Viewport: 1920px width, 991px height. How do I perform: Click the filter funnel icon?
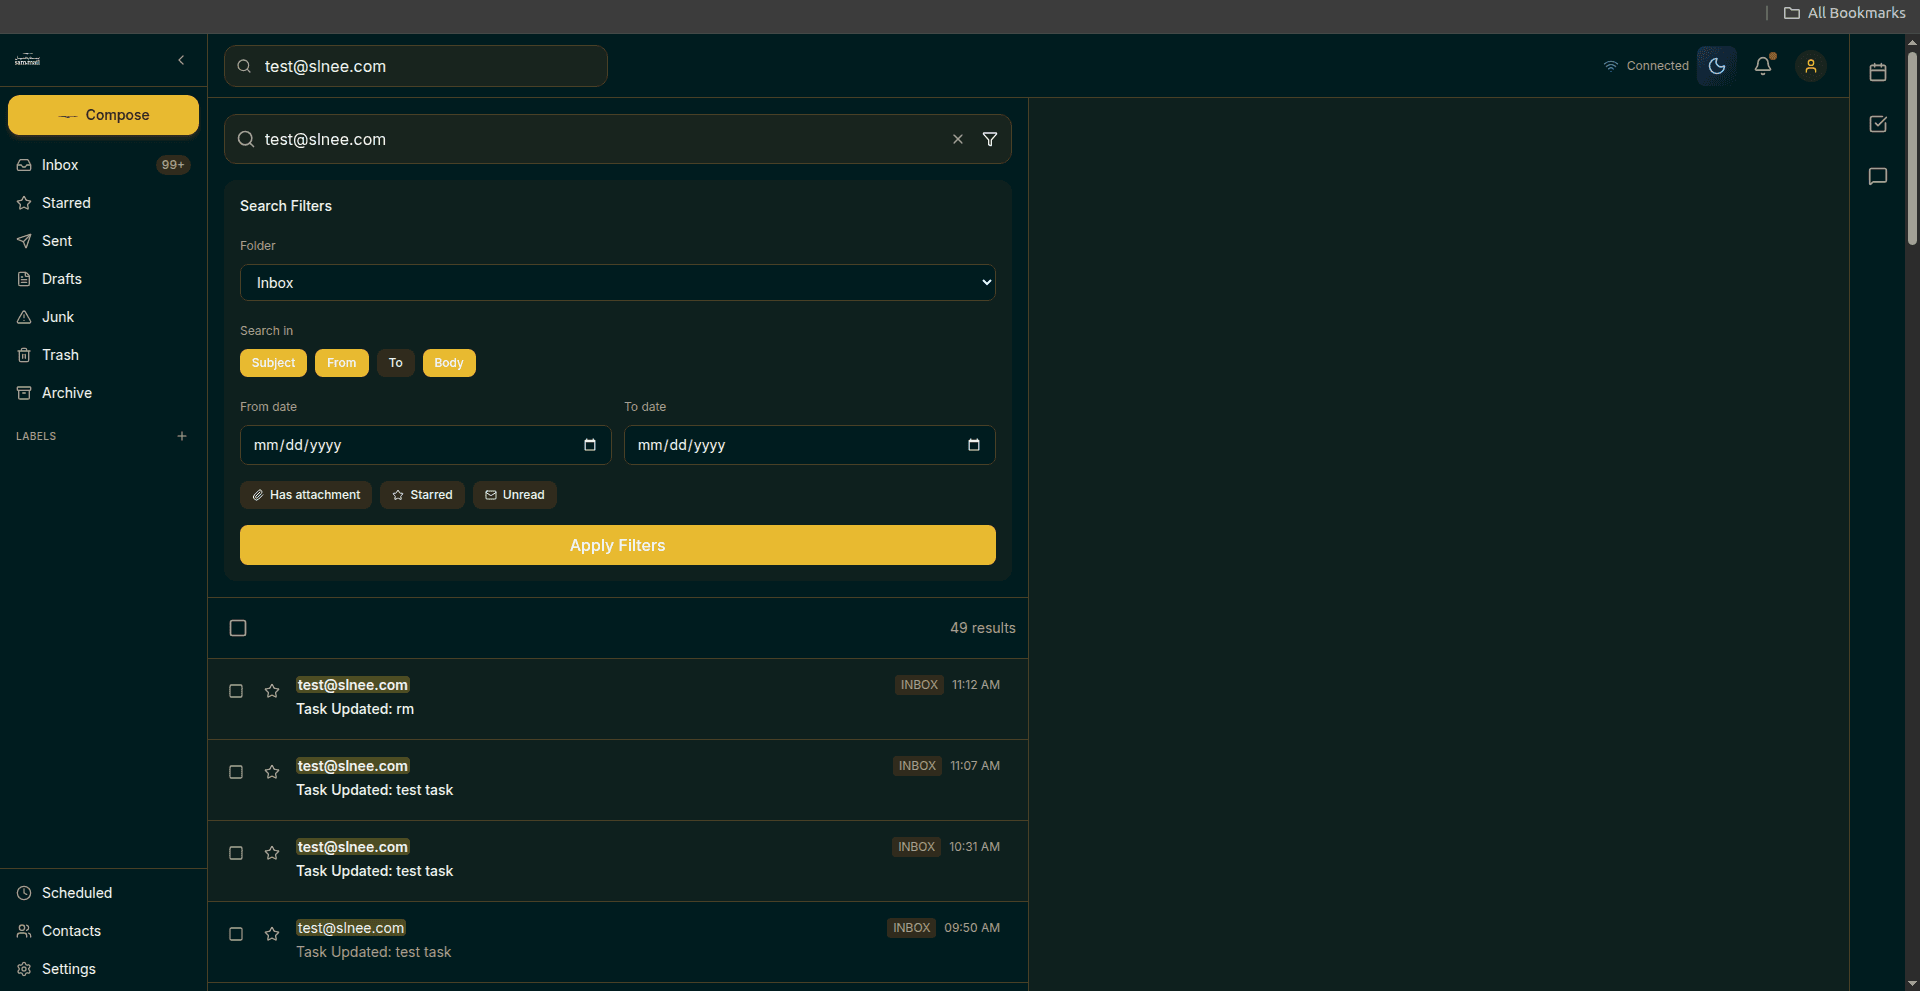point(989,139)
